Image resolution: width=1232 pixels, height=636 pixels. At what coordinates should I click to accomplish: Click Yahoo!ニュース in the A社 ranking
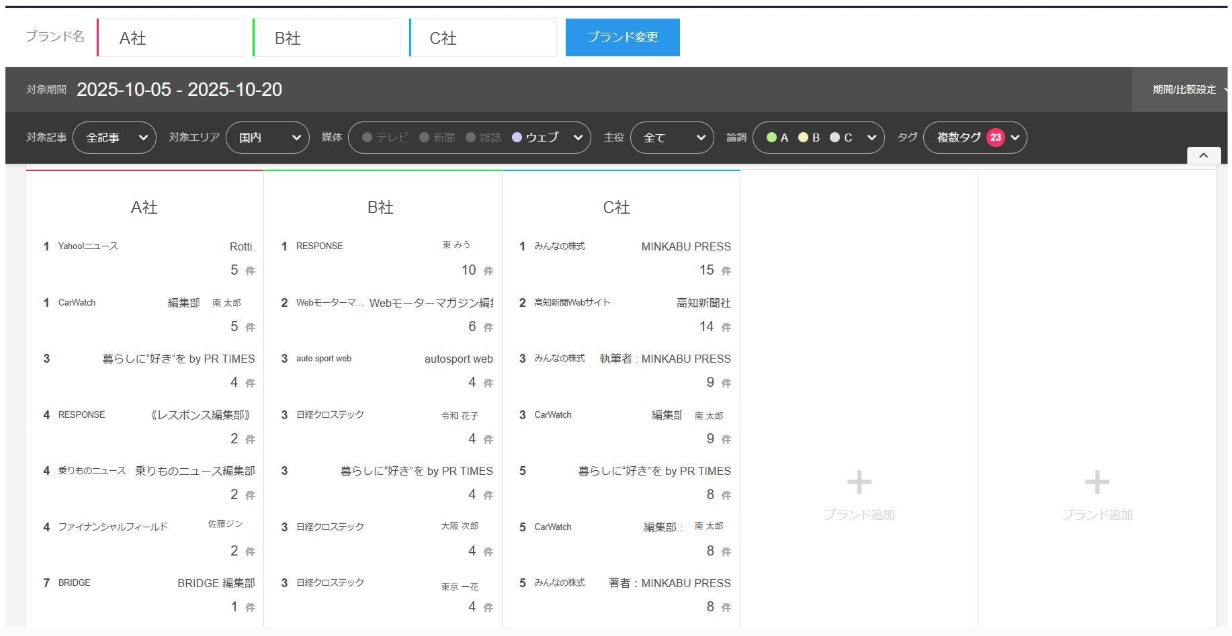point(88,246)
